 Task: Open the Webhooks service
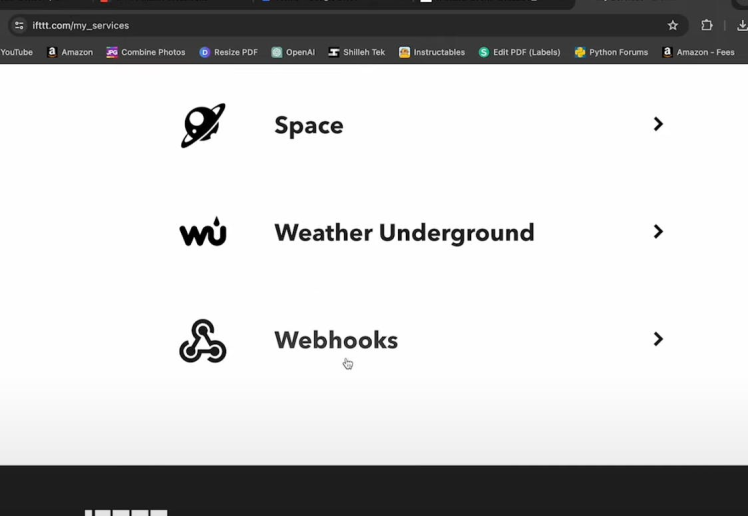[x=336, y=340]
